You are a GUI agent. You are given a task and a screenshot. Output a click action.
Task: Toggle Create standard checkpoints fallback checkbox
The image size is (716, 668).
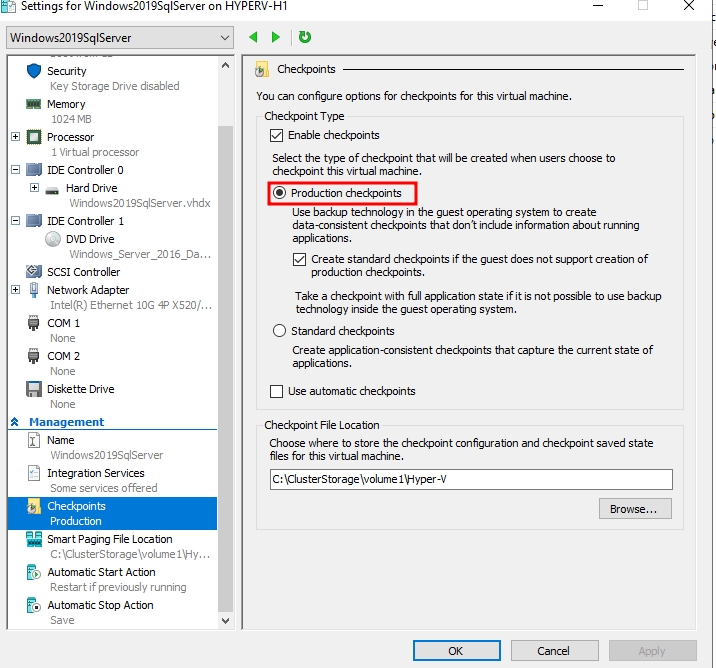pos(300,259)
